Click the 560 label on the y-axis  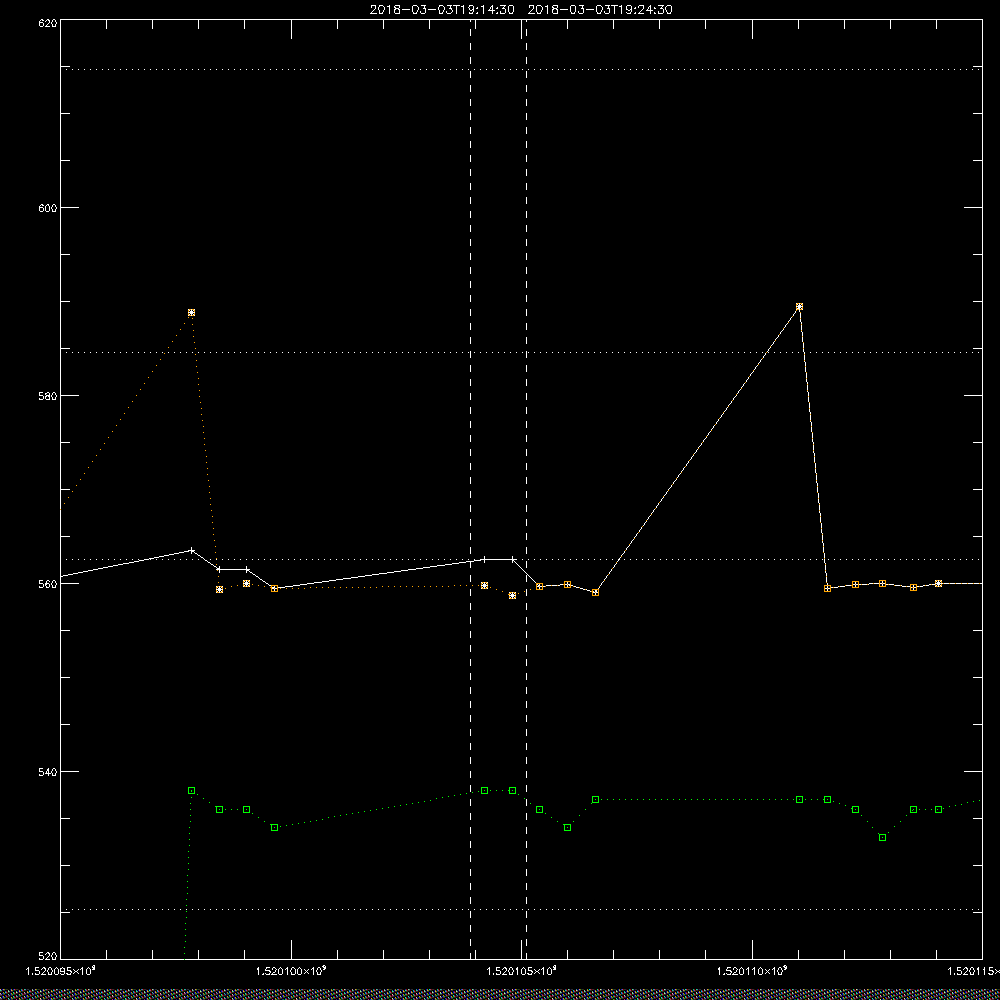click(x=48, y=584)
